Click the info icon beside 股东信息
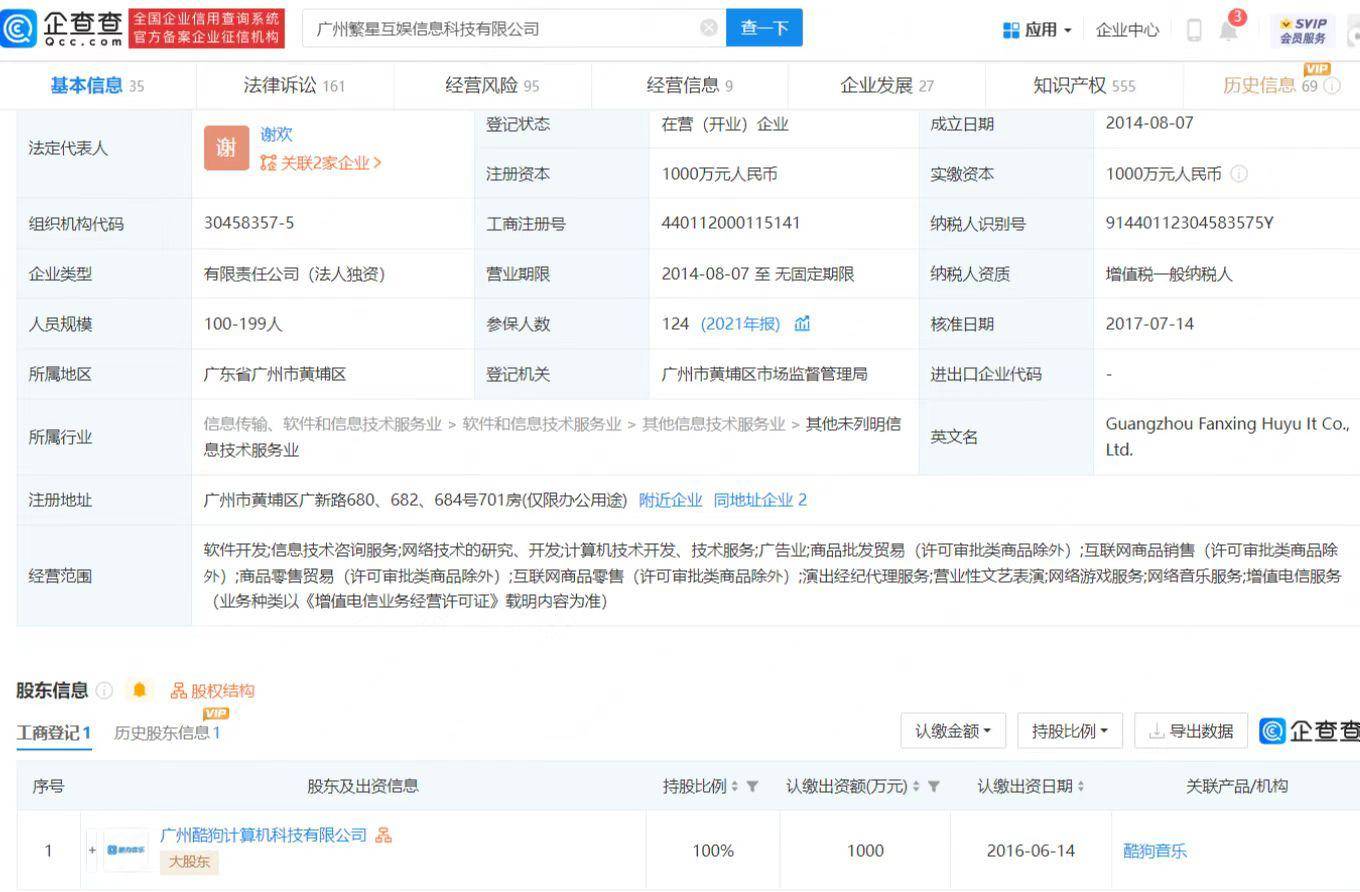The height and width of the screenshot is (892, 1360). [x=105, y=690]
